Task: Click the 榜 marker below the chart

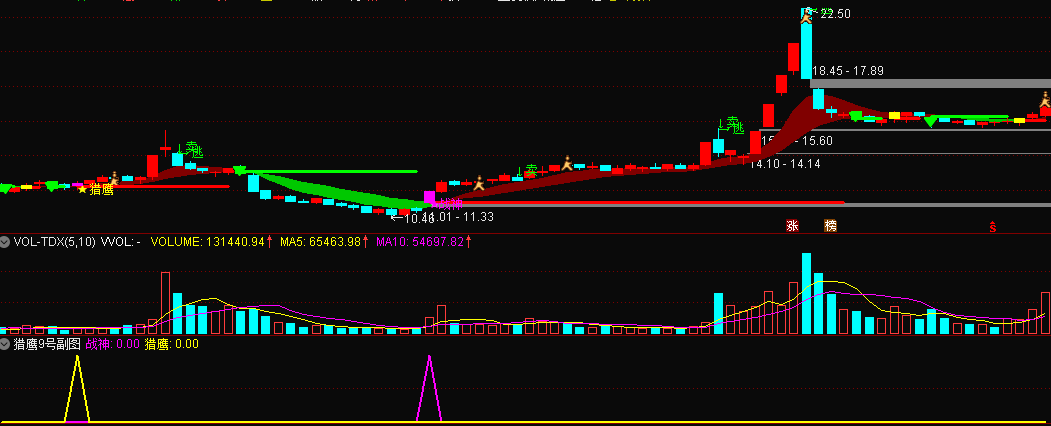Action: (830, 226)
